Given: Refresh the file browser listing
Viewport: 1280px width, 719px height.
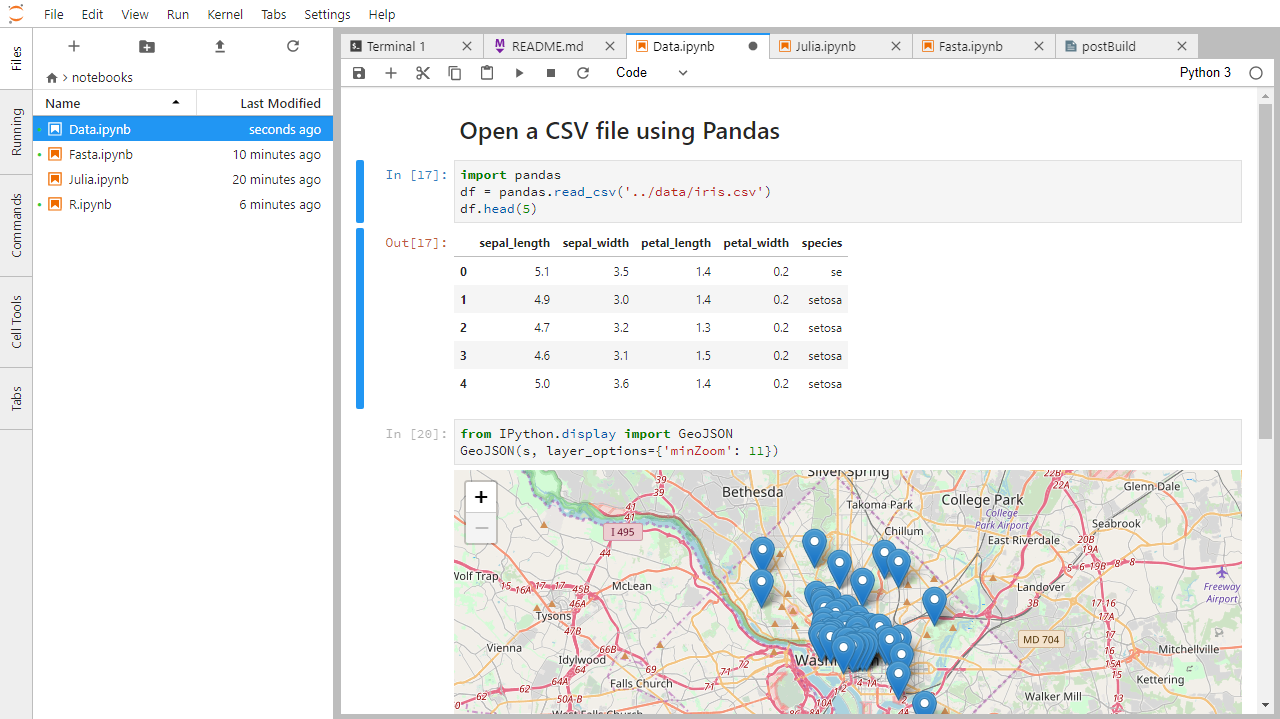Looking at the screenshot, I should coord(292,46).
